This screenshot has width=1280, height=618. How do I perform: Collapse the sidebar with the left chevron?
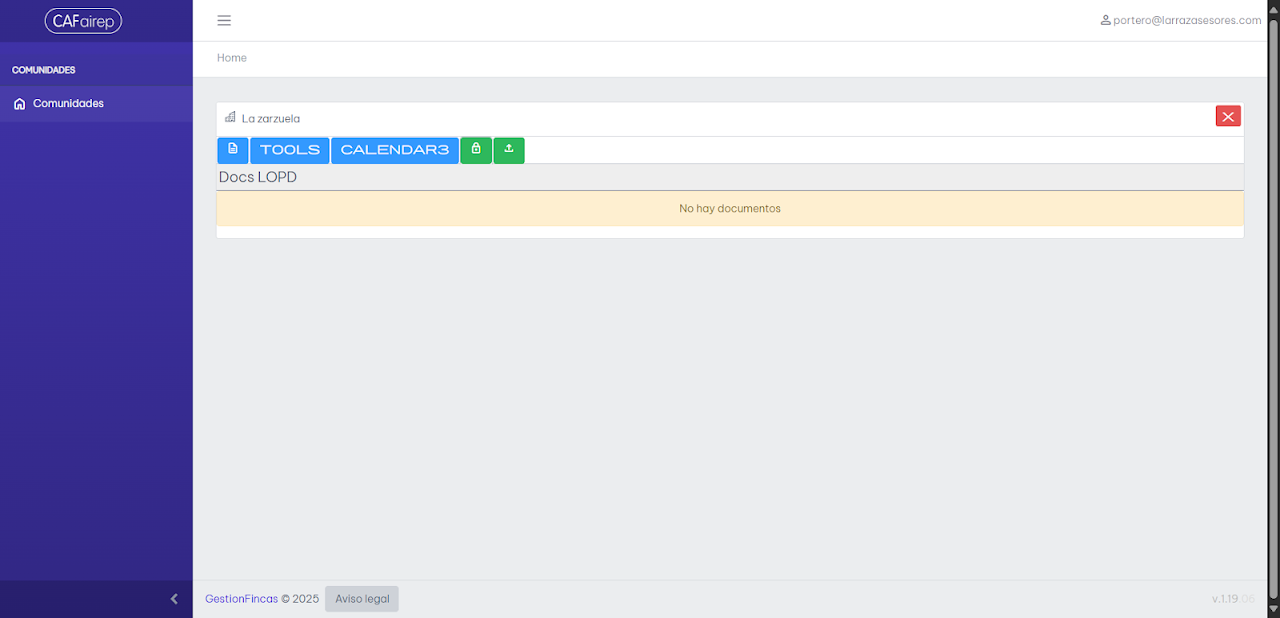(174, 599)
